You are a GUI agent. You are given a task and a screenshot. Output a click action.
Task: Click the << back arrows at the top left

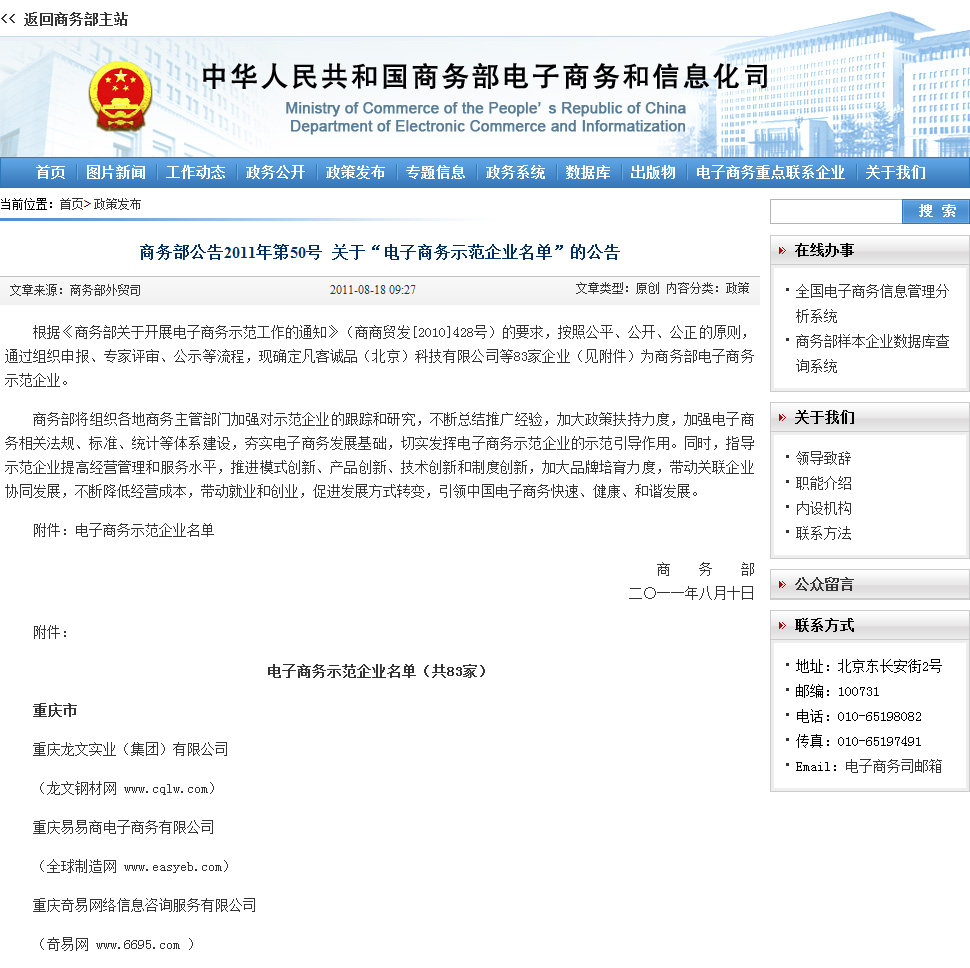9,19
